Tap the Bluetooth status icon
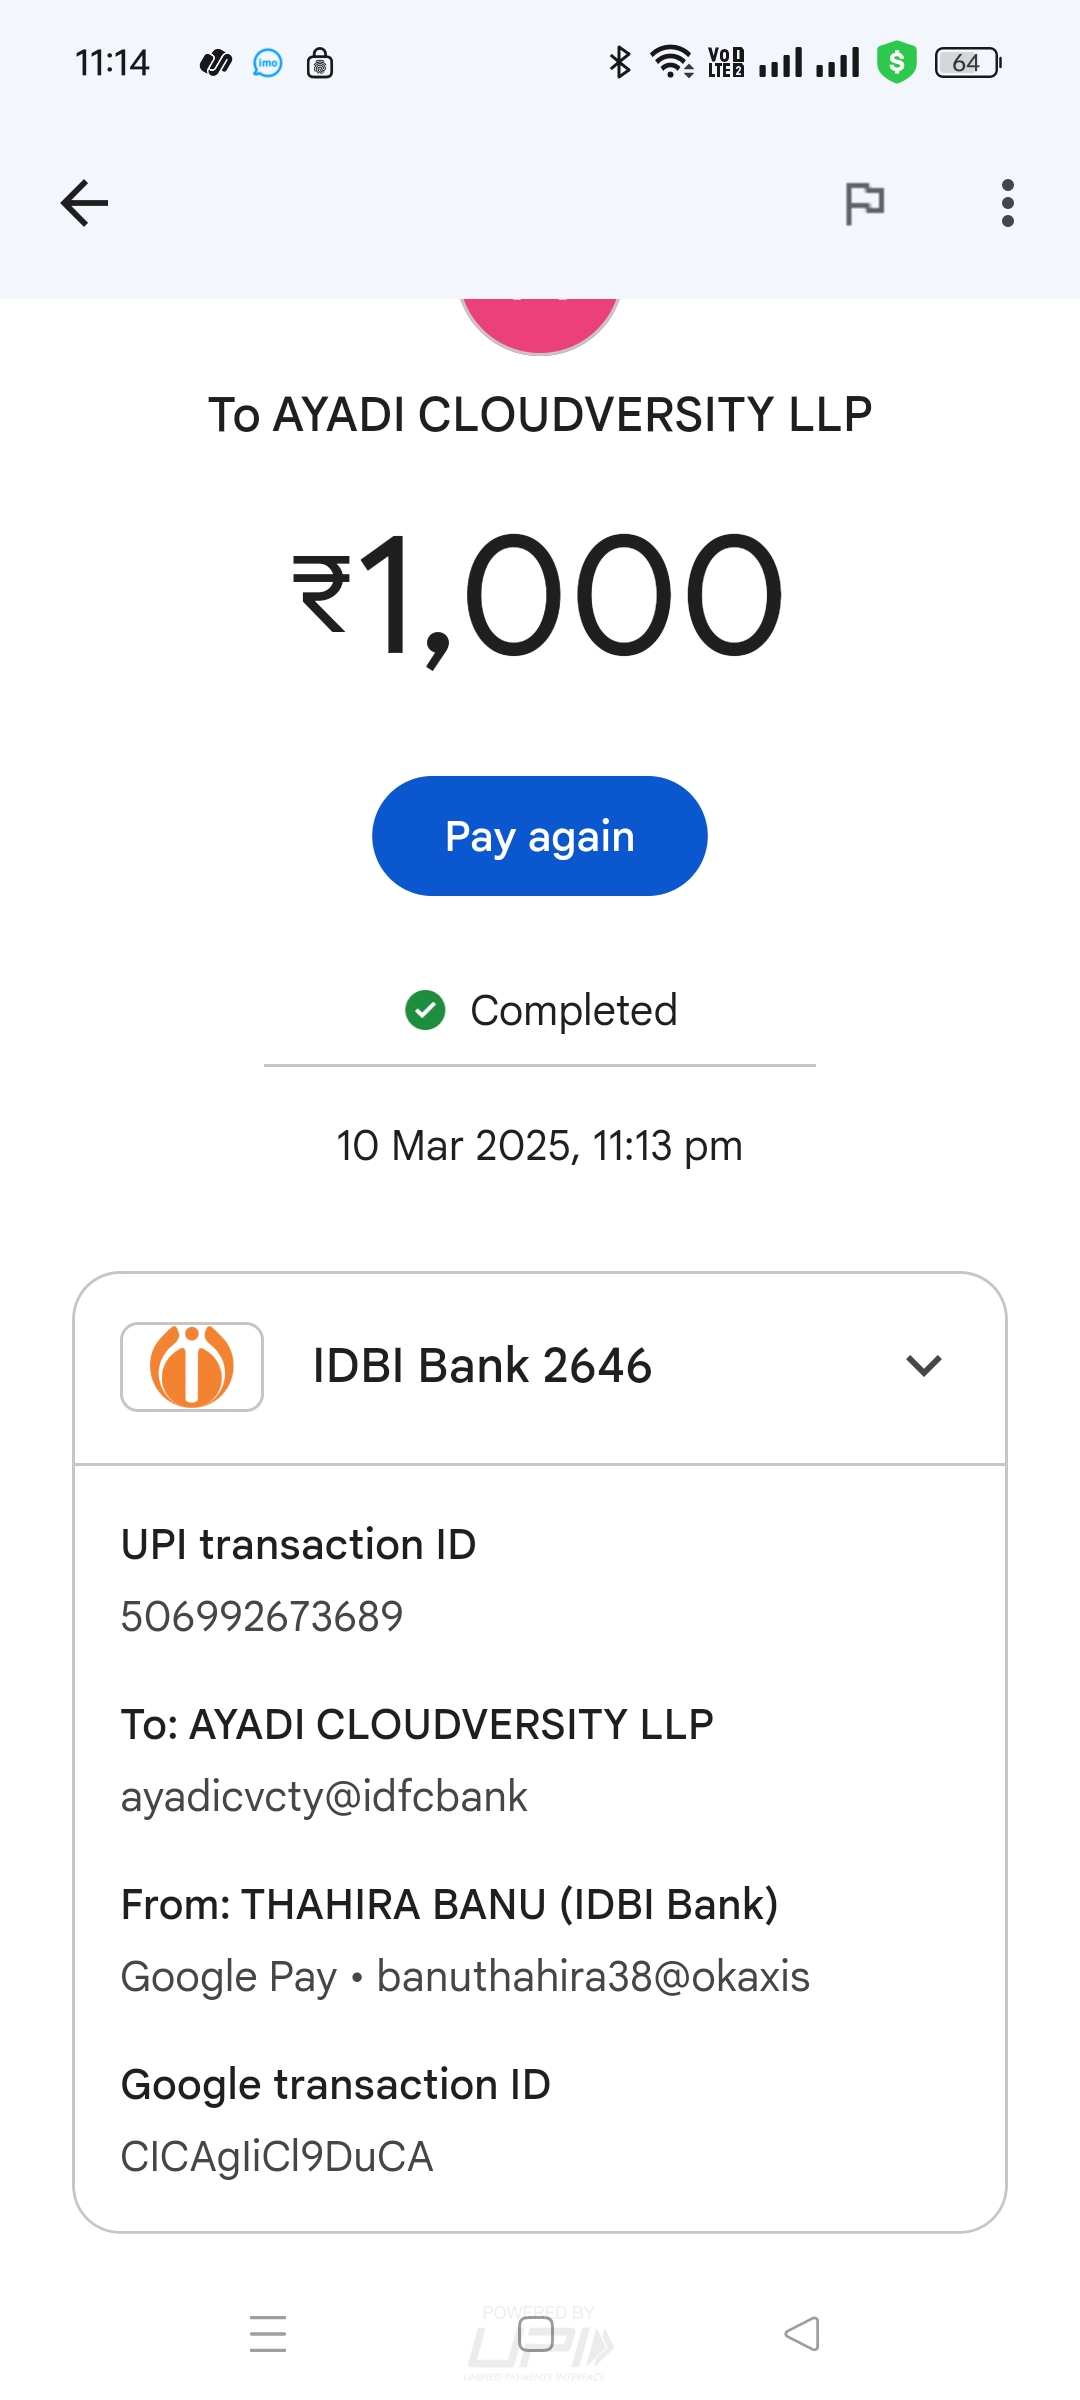 click(620, 62)
